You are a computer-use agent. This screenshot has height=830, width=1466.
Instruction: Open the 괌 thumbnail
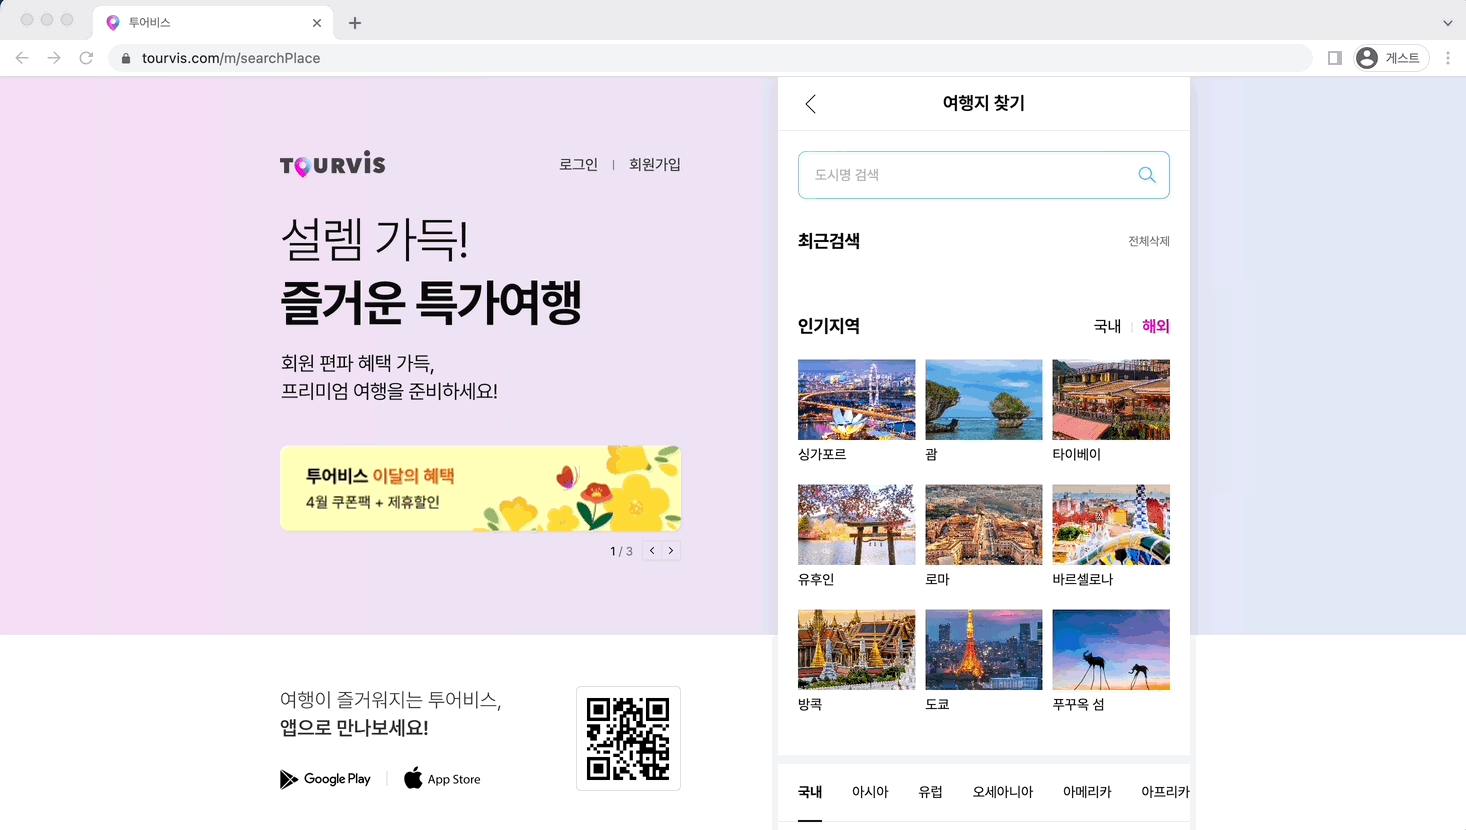point(983,400)
